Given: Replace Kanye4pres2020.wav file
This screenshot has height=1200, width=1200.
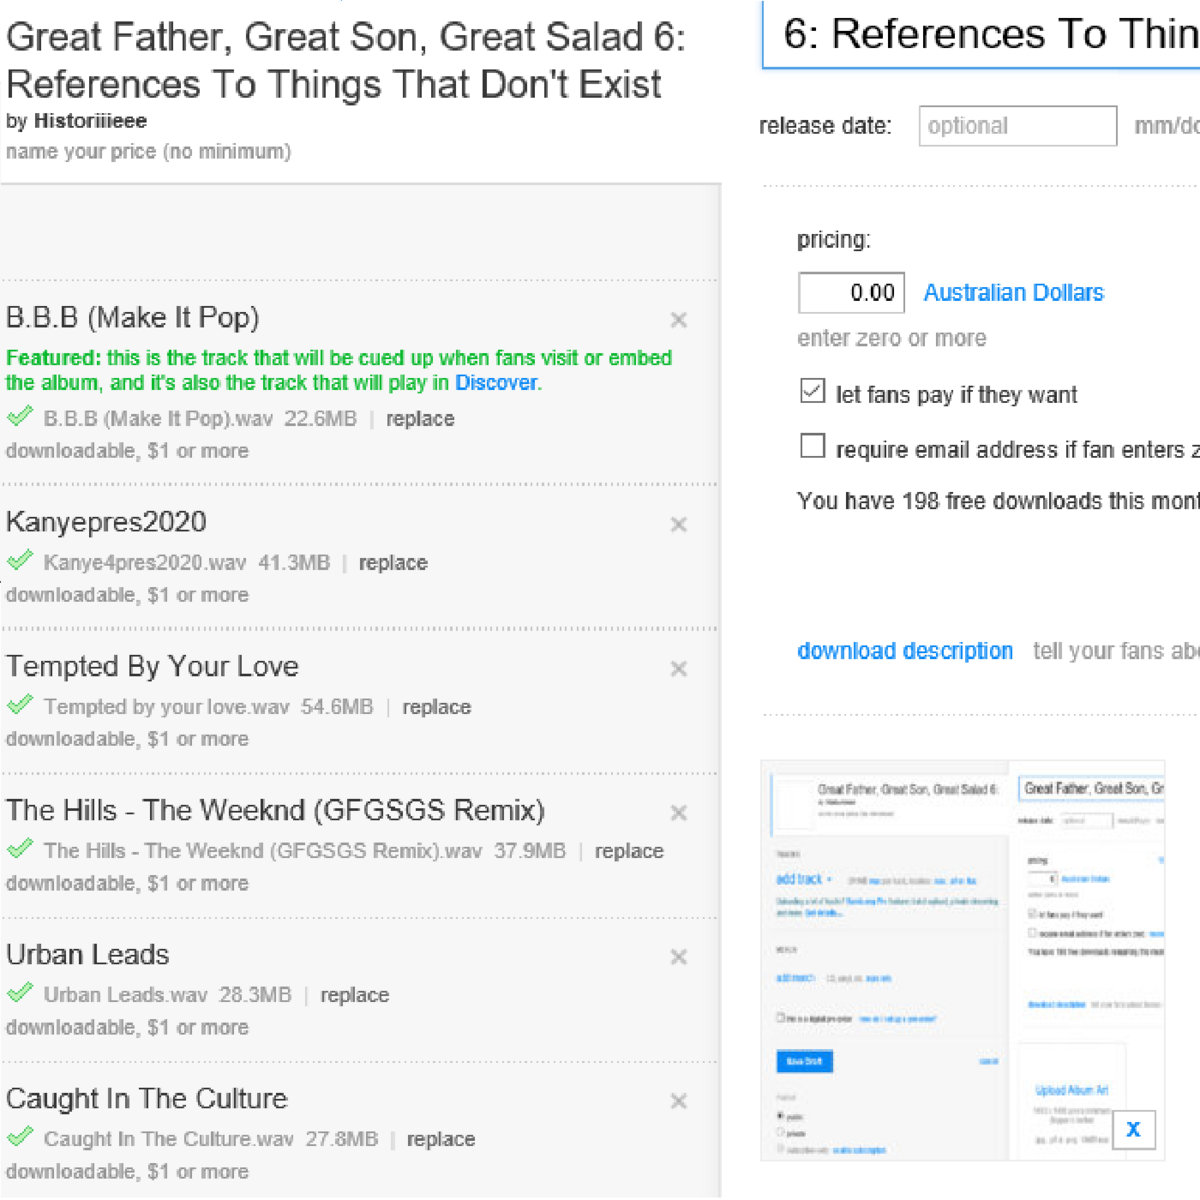Looking at the screenshot, I should [393, 563].
